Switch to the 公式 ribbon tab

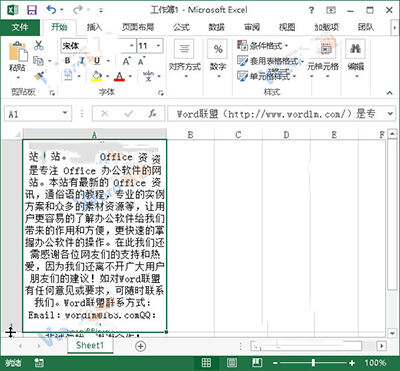pyautogui.click(x=181, y=27)
